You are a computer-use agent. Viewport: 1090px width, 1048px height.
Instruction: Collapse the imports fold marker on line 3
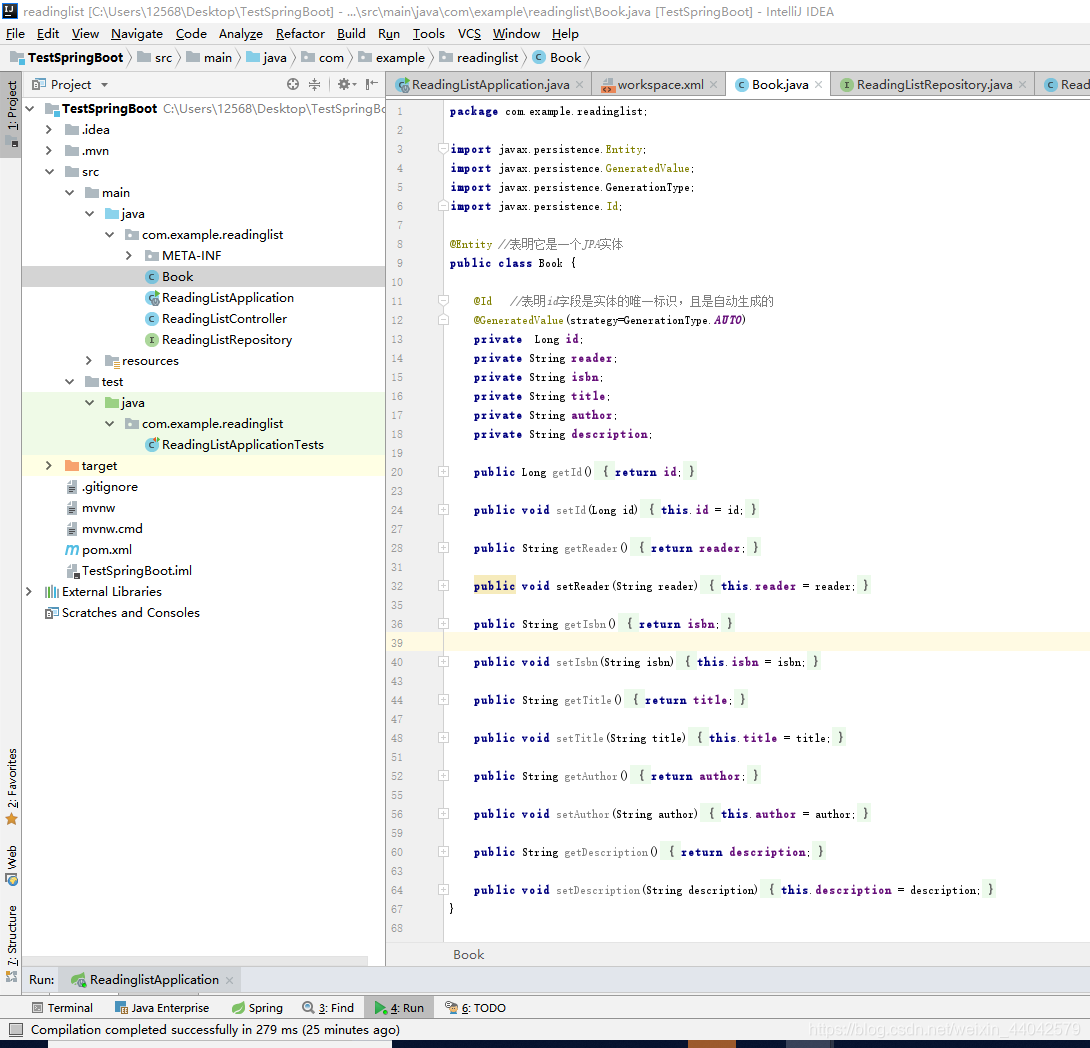click(443, 148)
